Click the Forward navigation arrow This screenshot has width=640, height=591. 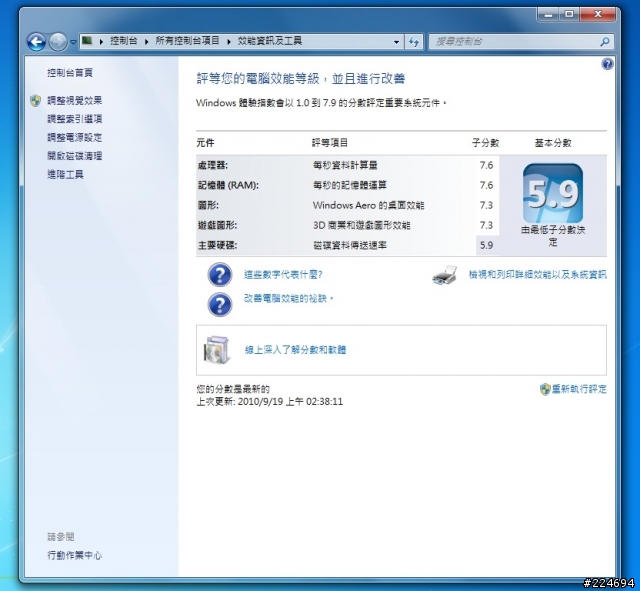click(x=58, y=42)
